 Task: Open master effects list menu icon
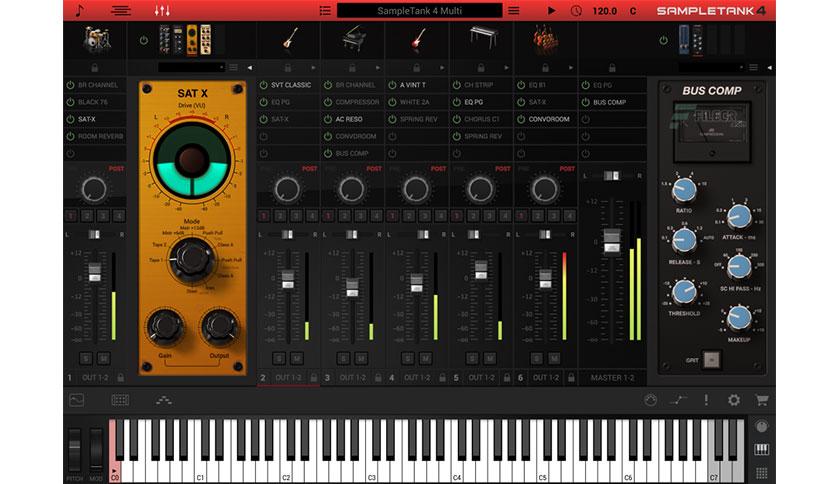(x=753, y=67)
